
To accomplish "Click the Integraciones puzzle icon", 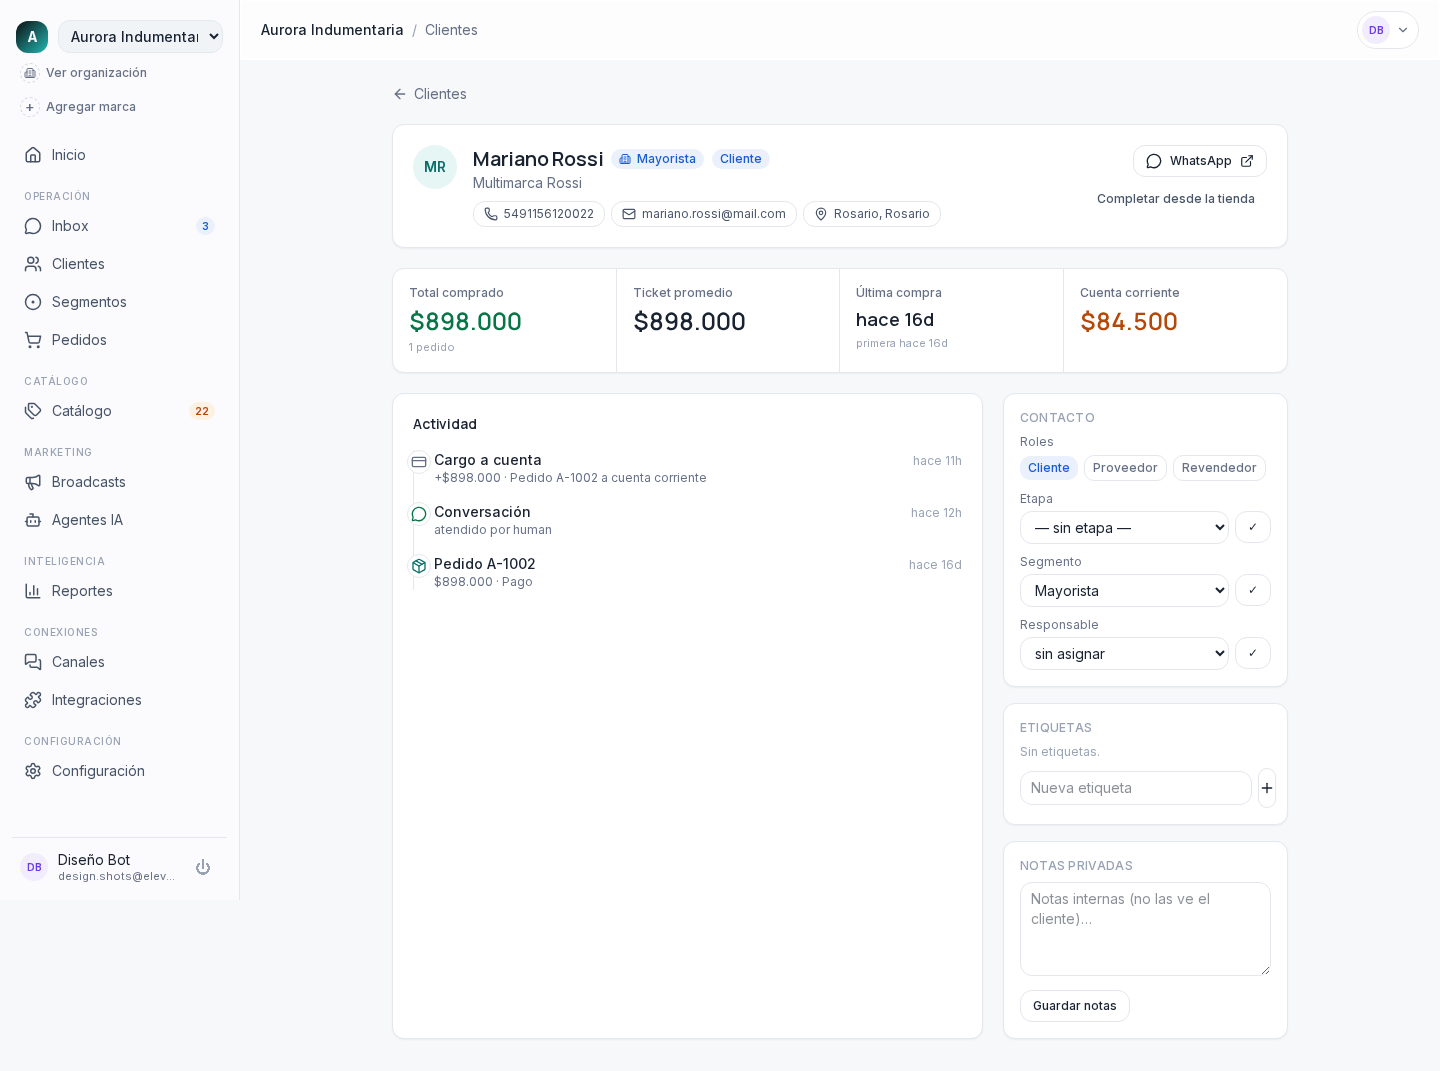I will (x=33, y=700).
